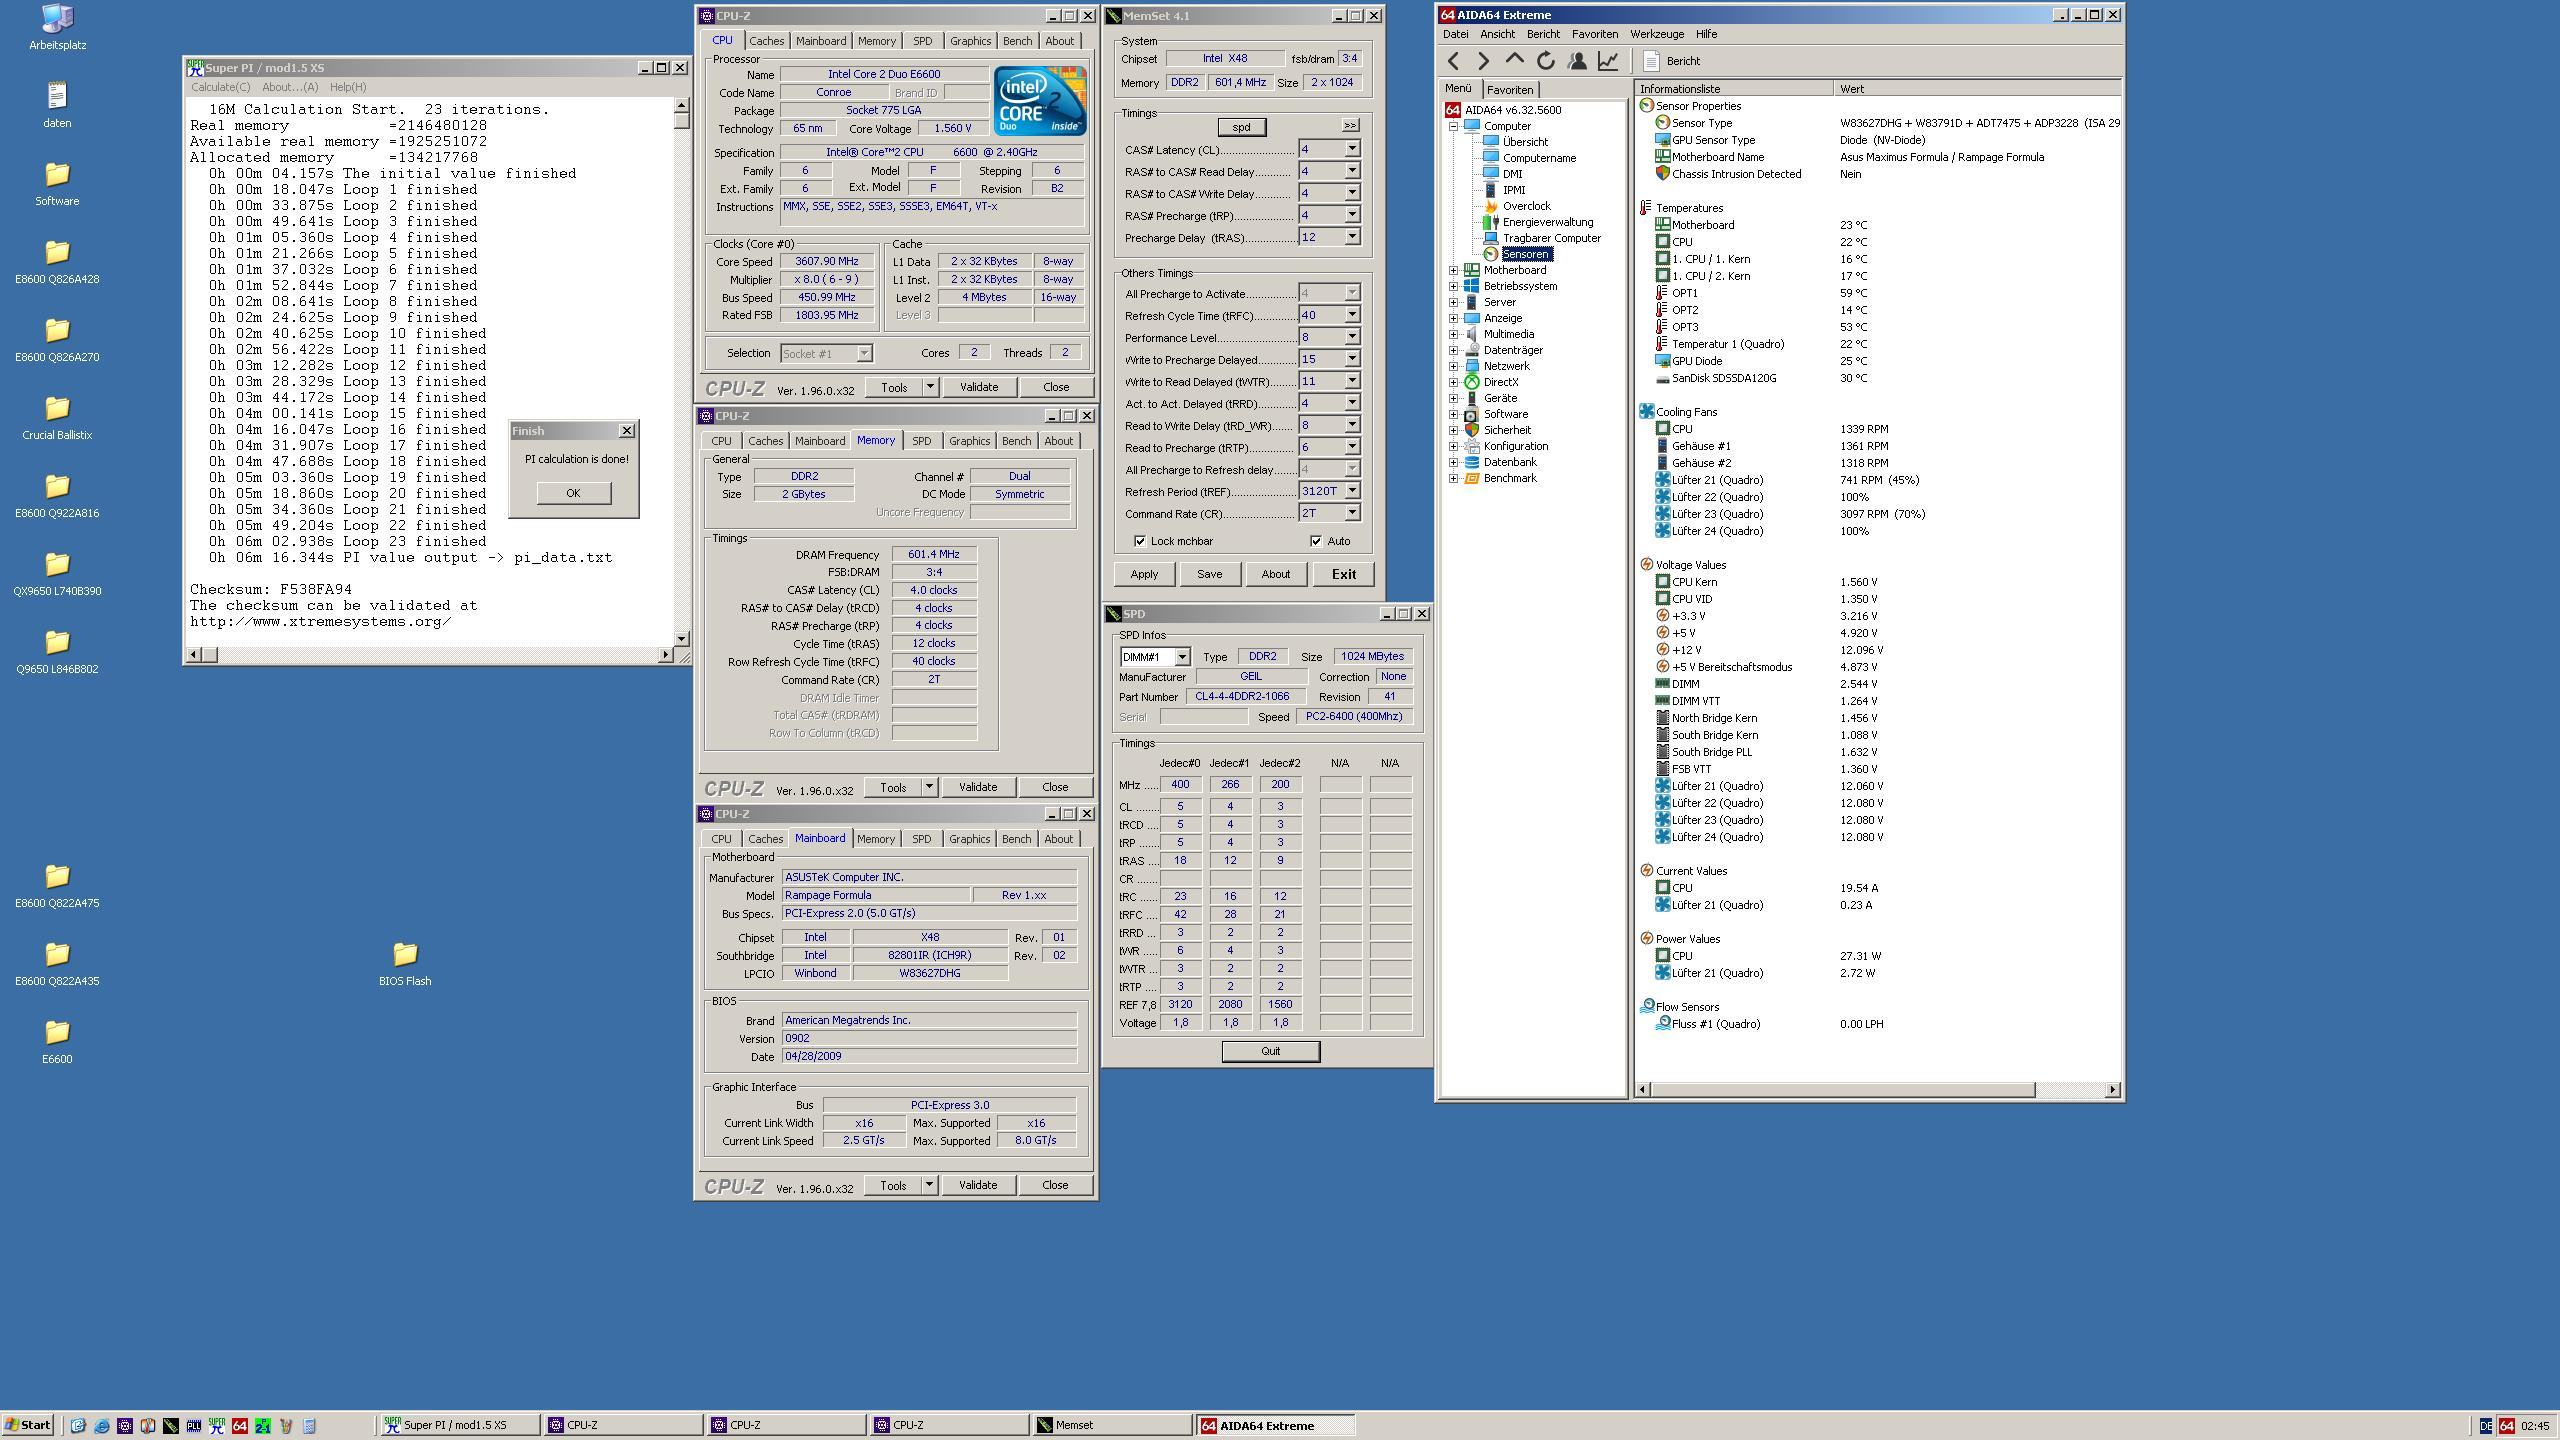Viewport: 2560px width, 1440px height.
Task: Click the Intel Core 2 Duo logo
Action: 1040,100
